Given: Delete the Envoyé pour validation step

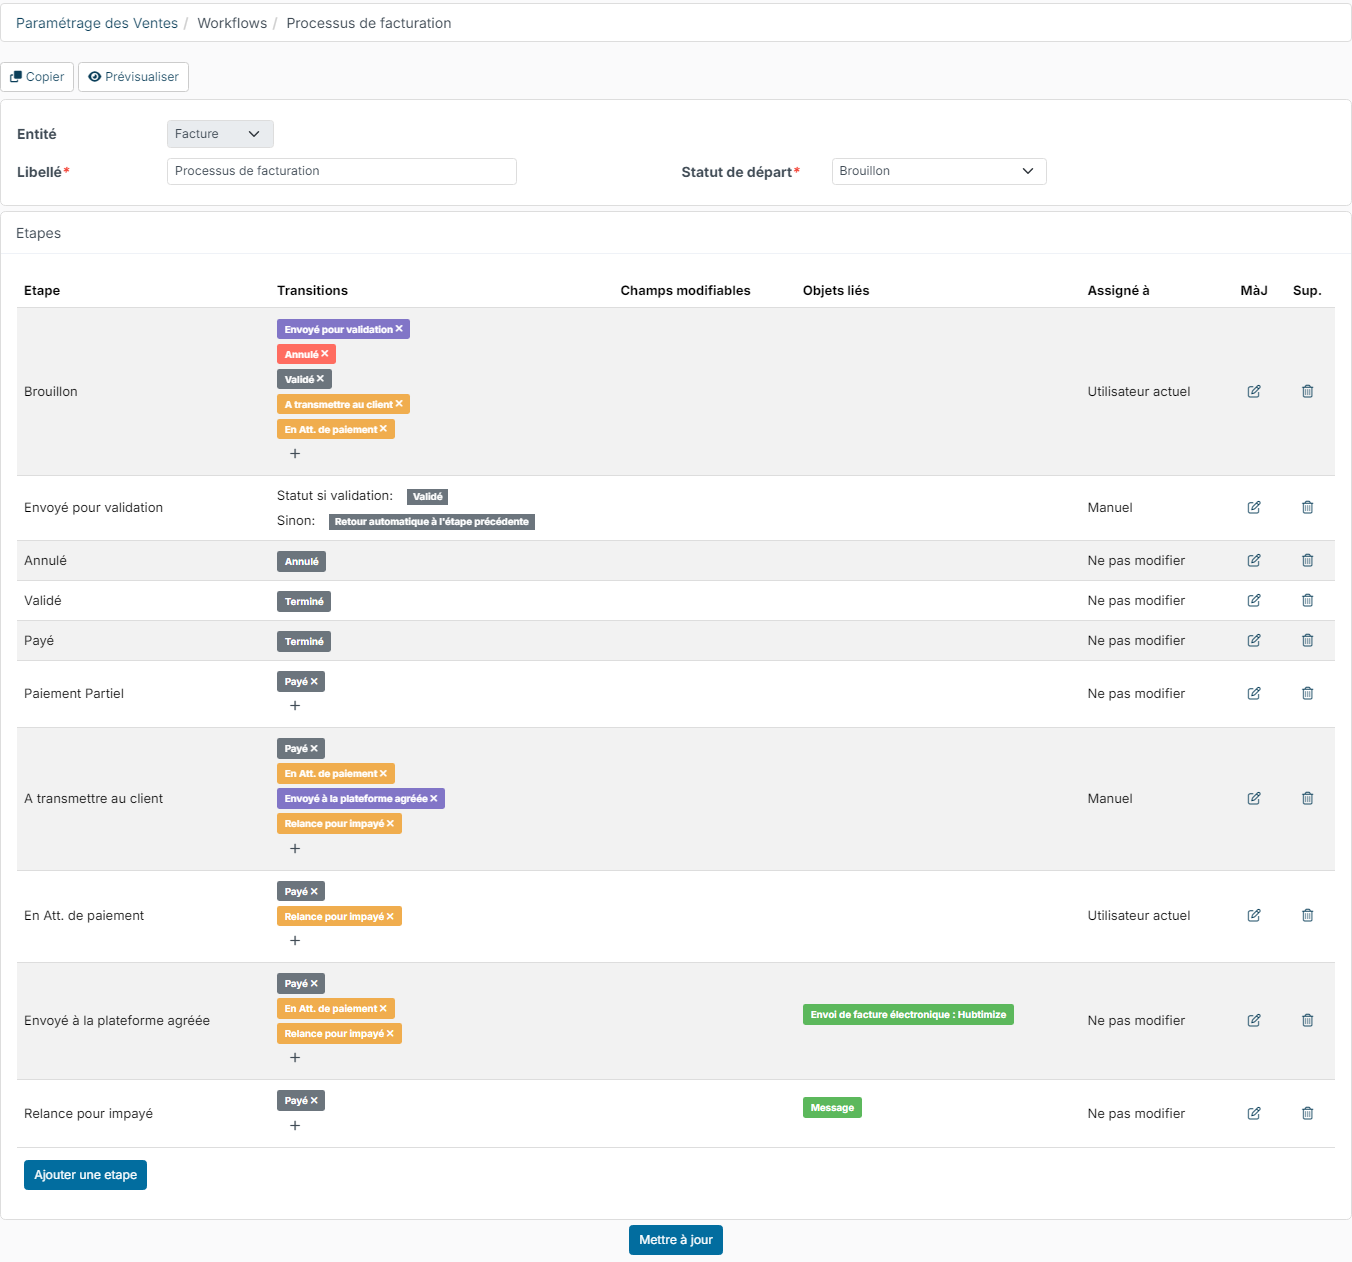Looking at the screenshot, I should [1307, 508].
